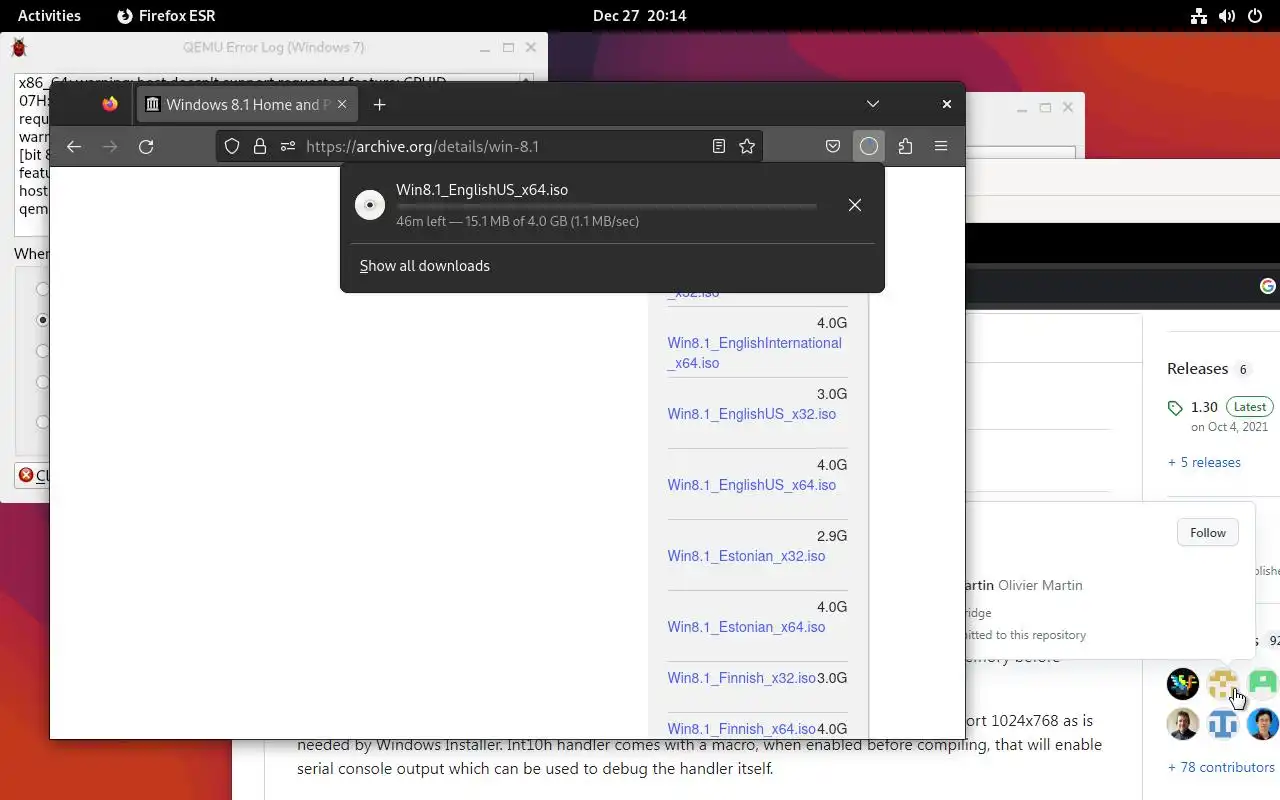Open clock Dec 27 20:14 menu
Image resolution: width=1280 pixels, height=800 pixels.
640,16
